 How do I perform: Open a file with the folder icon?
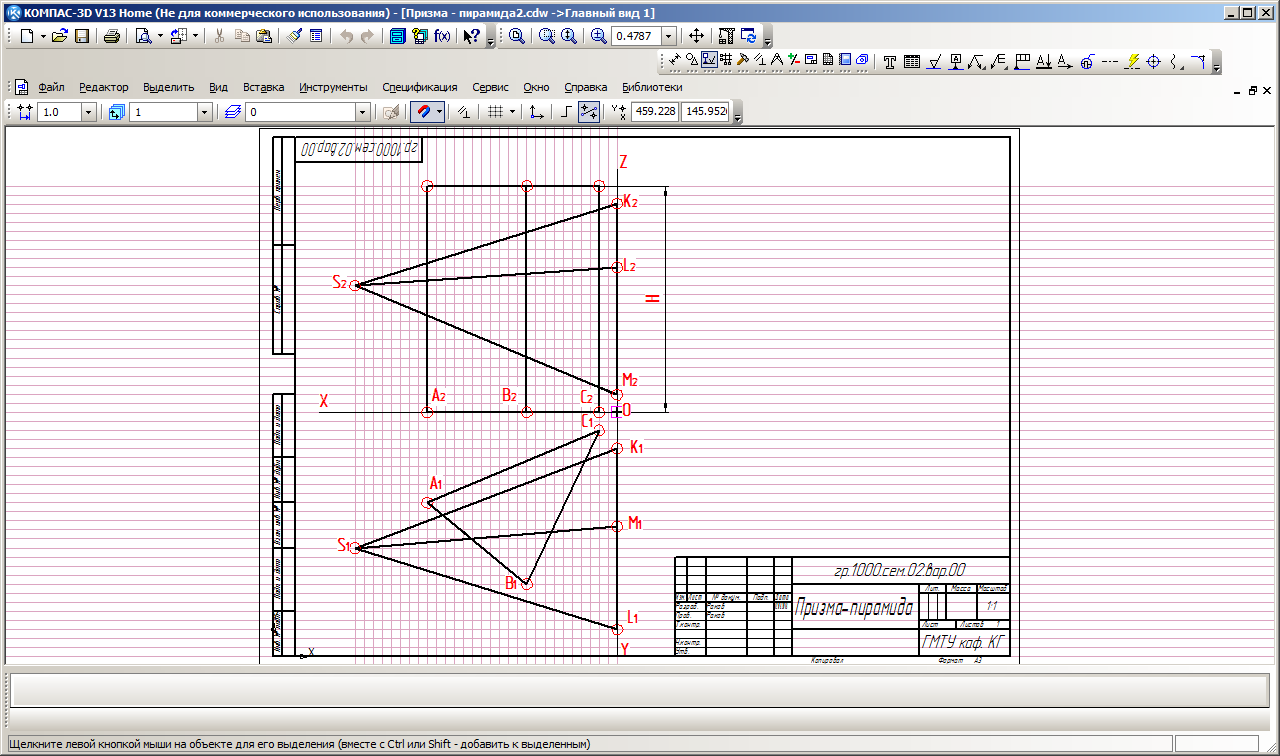[59, 36]
